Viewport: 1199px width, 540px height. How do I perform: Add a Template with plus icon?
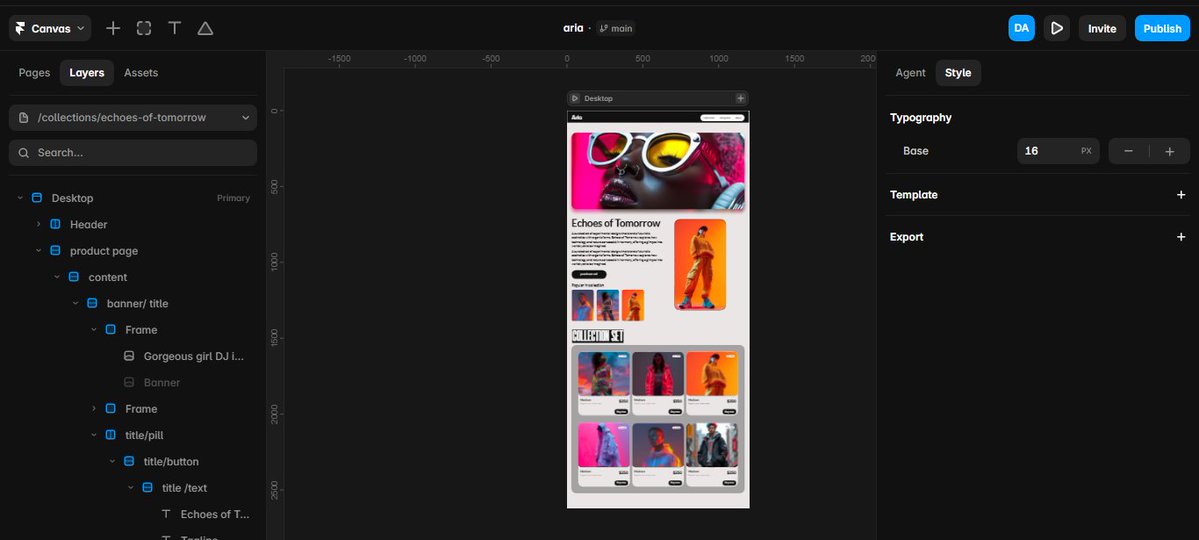(1181, 195)
